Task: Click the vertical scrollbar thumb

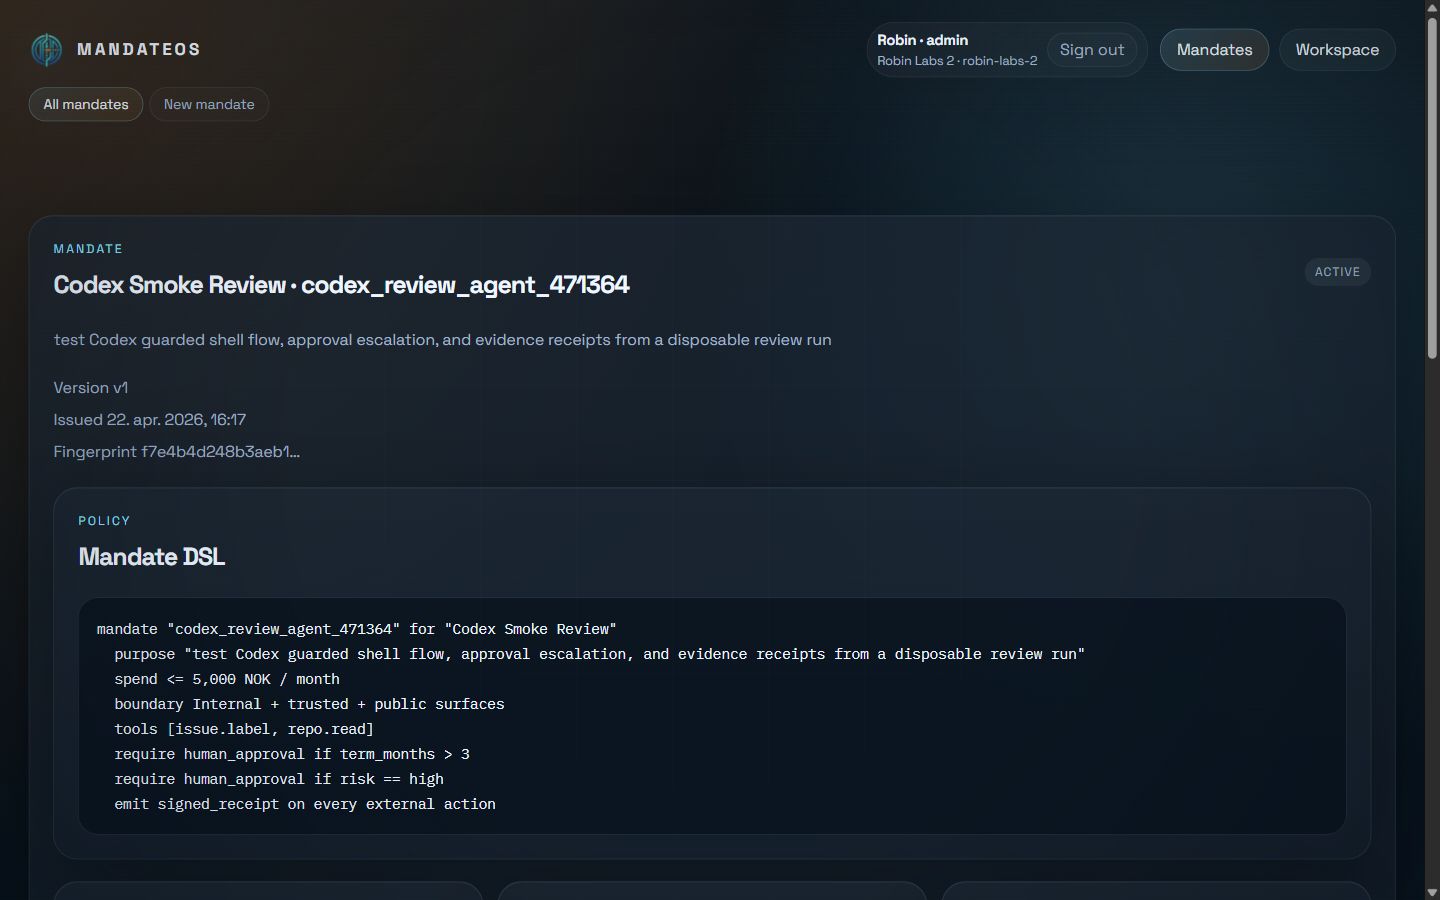Action: tap(1432, 187)
